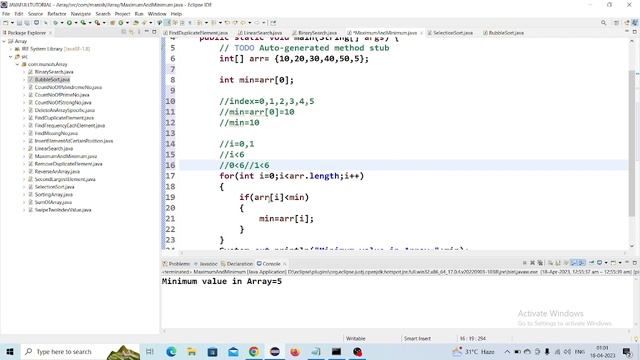Open the dropdown arrow beside the New icon
Image resolution: width=640 pixels, height=360 pixels.
(12, 23)
